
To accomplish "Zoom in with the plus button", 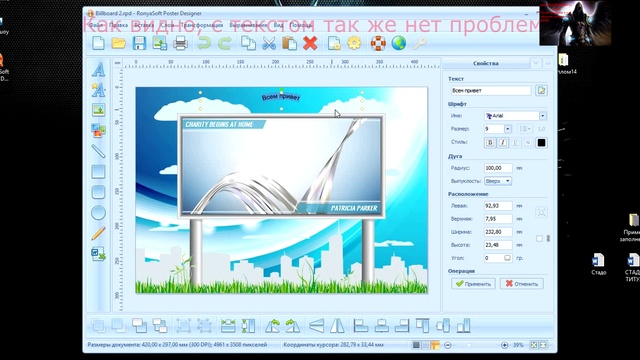I will coord(504,345).
